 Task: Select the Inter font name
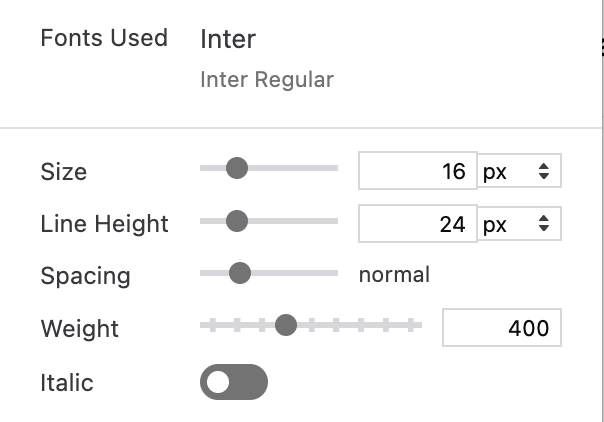tap(228, 39)
